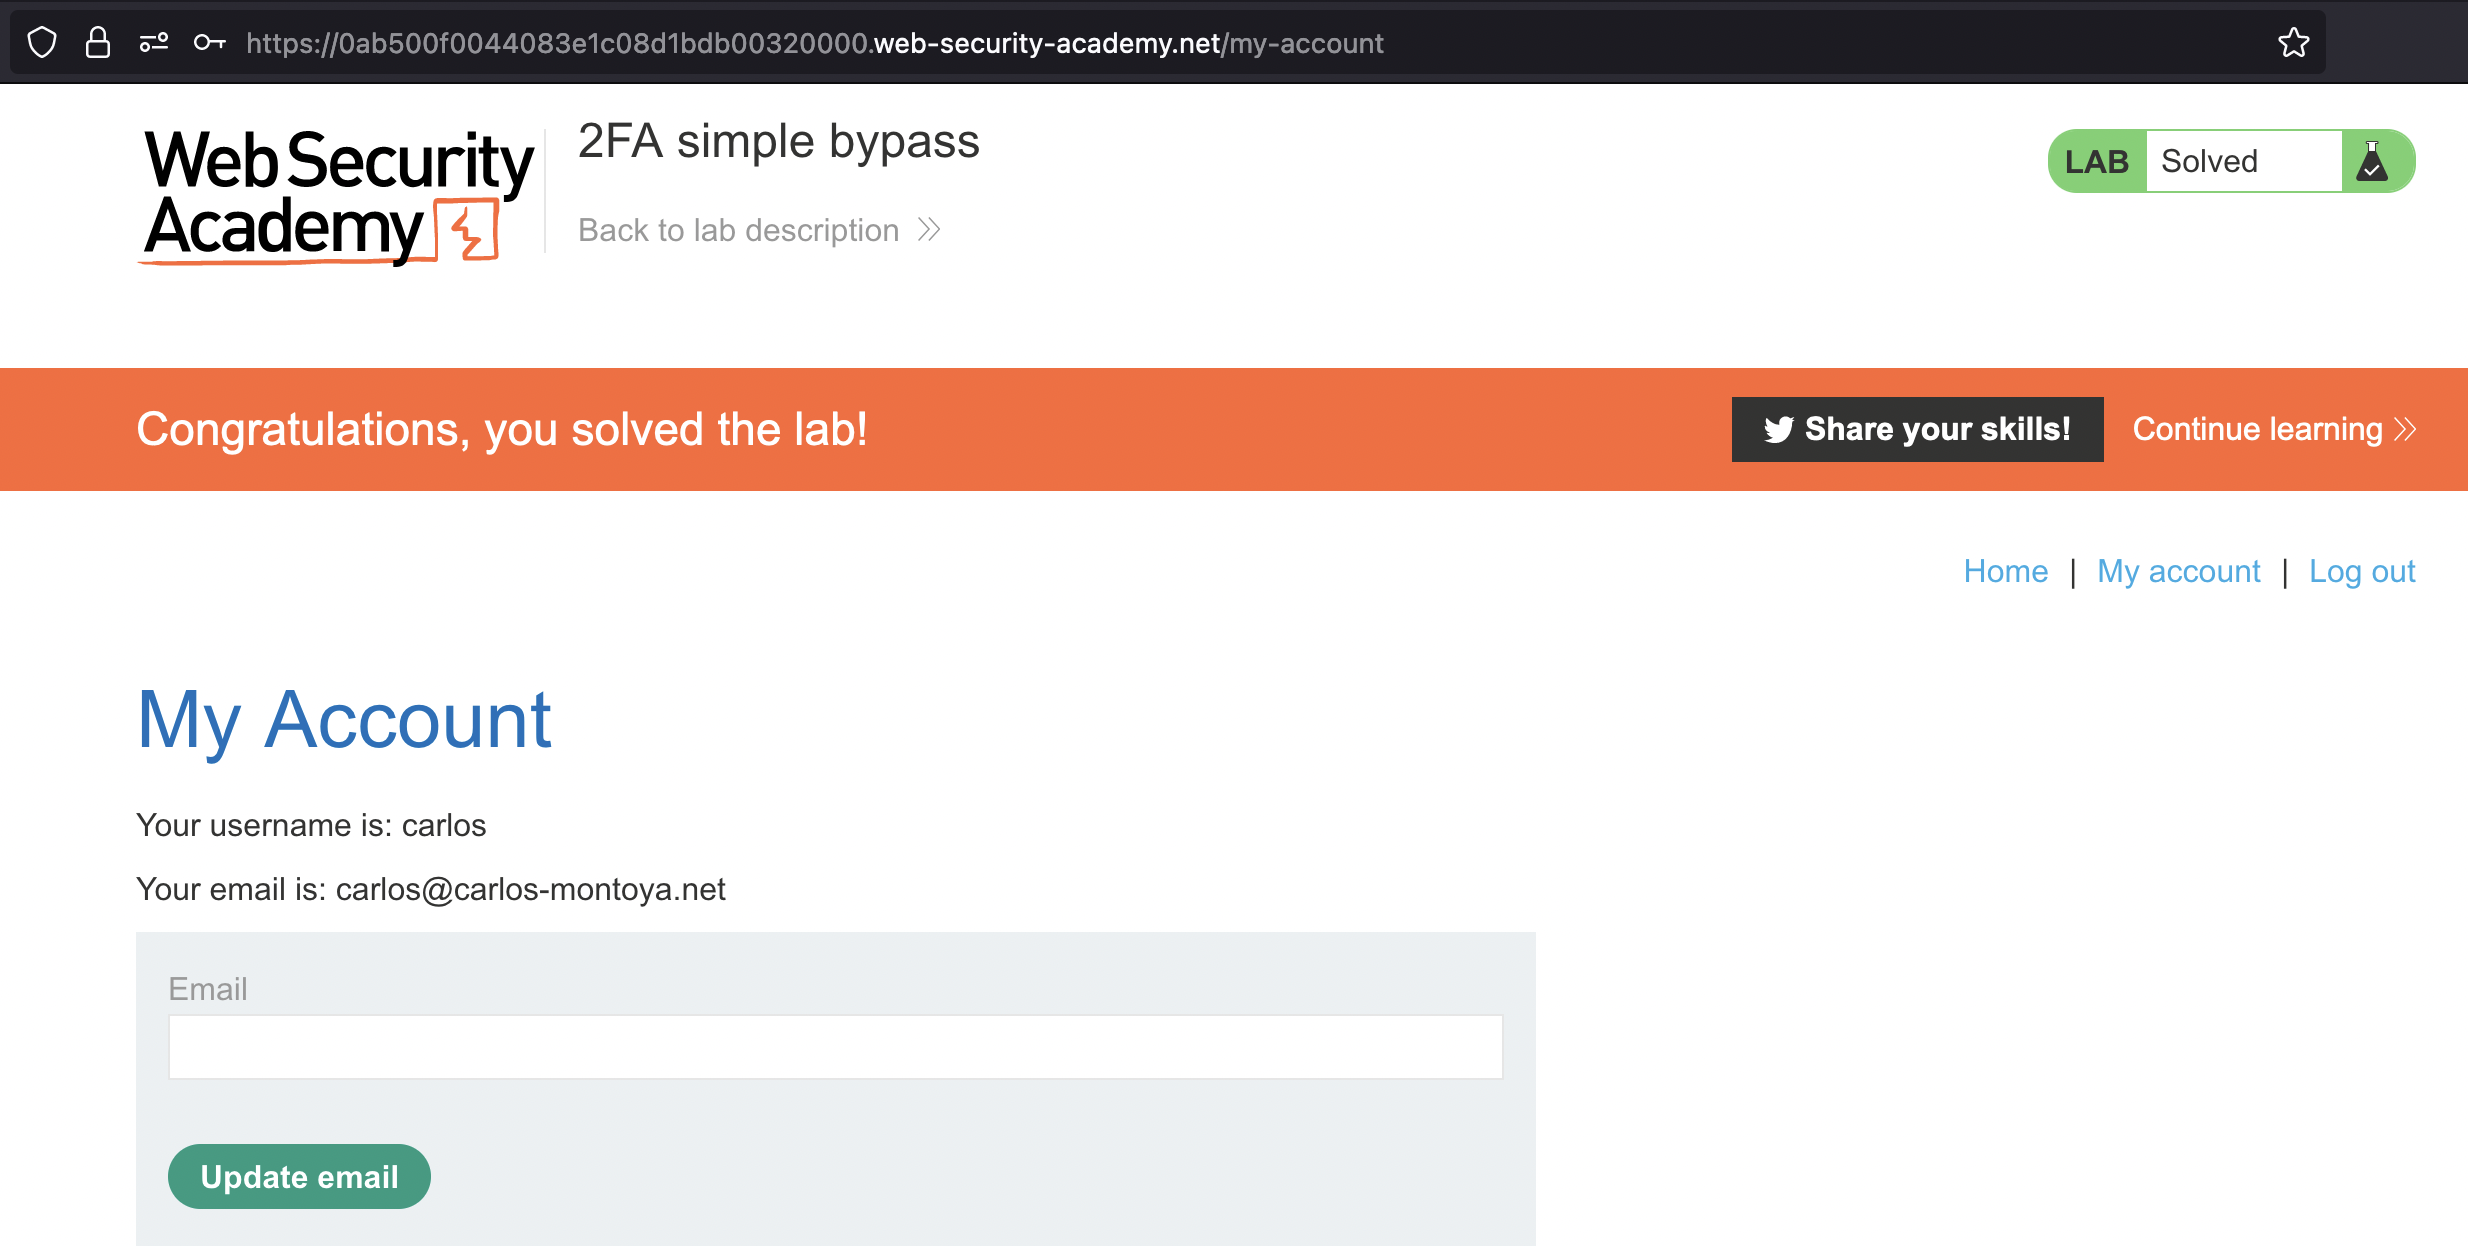Viewport: 2468px width, 1246px height.
Task: Open the Home navigation link
Action: click(x=2005, y=571)
